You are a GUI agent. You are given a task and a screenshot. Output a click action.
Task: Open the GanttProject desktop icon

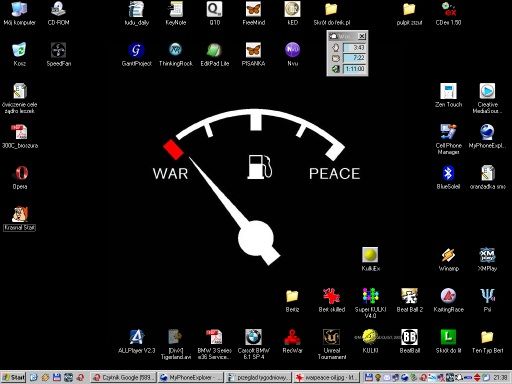pos(136,54)
